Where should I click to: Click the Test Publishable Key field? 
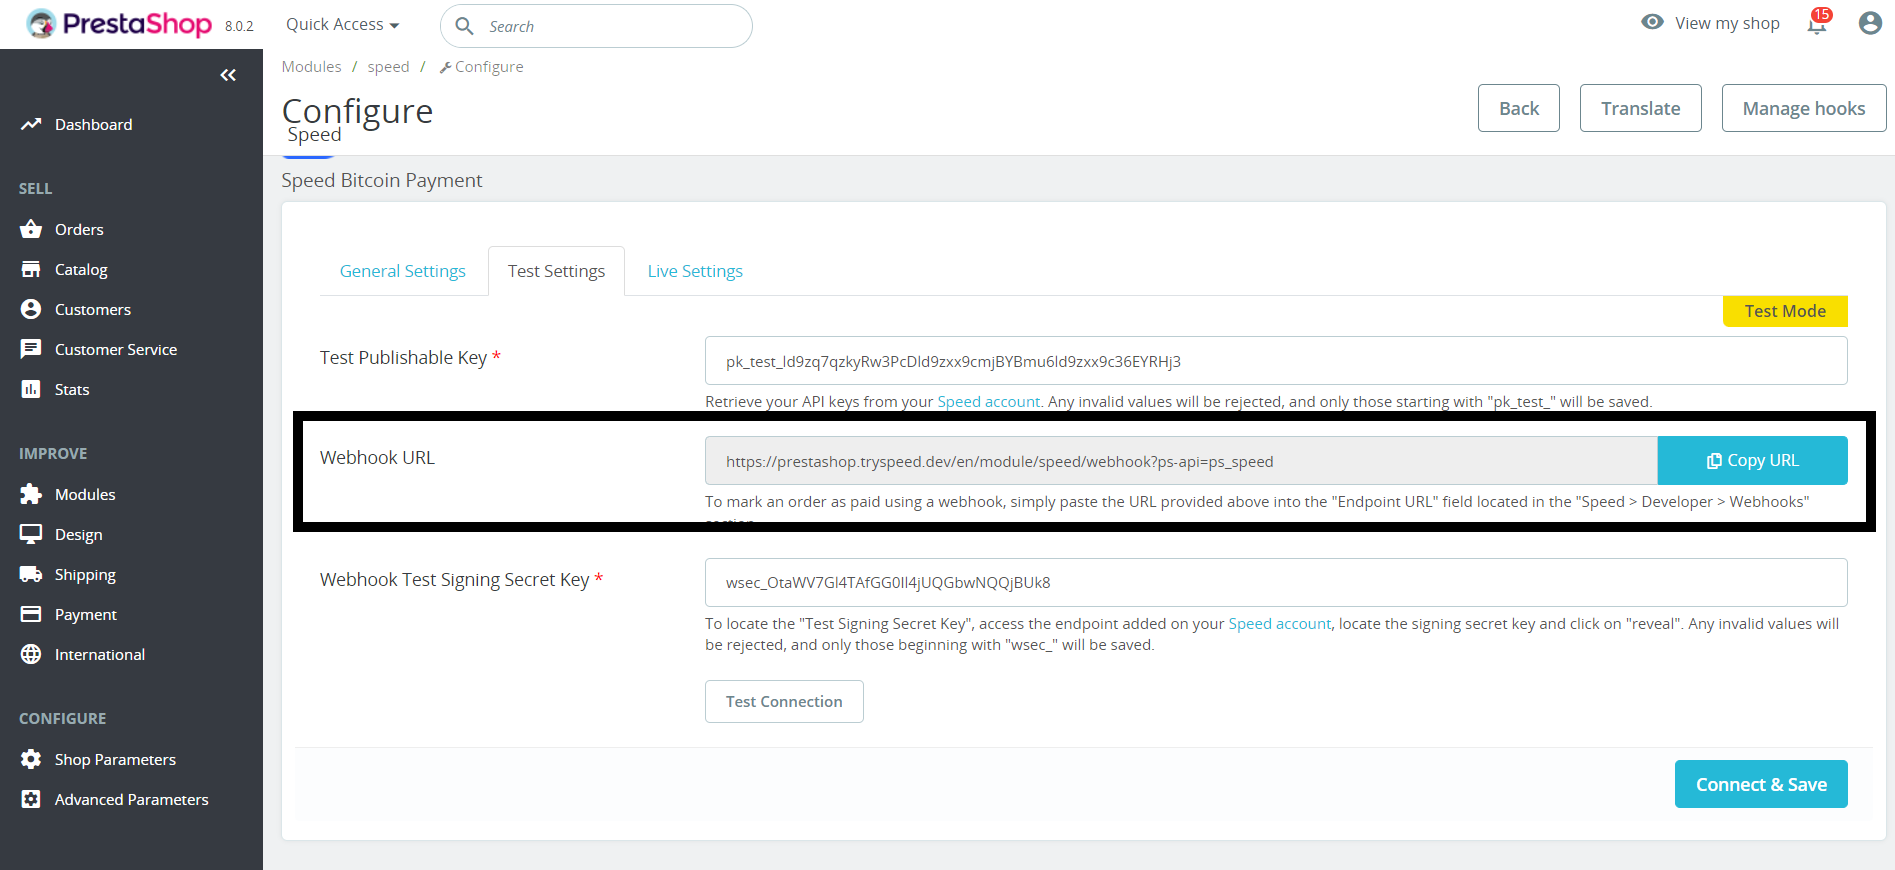(1276, 361)
